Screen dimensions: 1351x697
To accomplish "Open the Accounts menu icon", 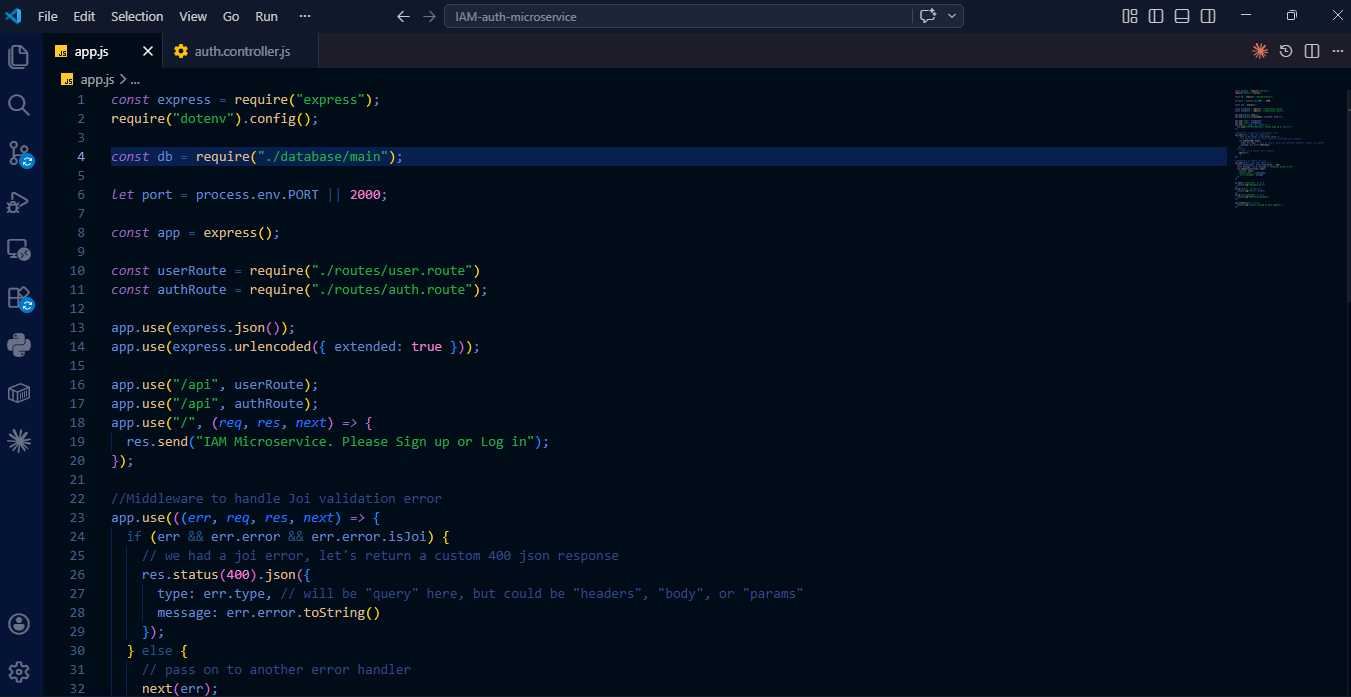I will [18, 624].
